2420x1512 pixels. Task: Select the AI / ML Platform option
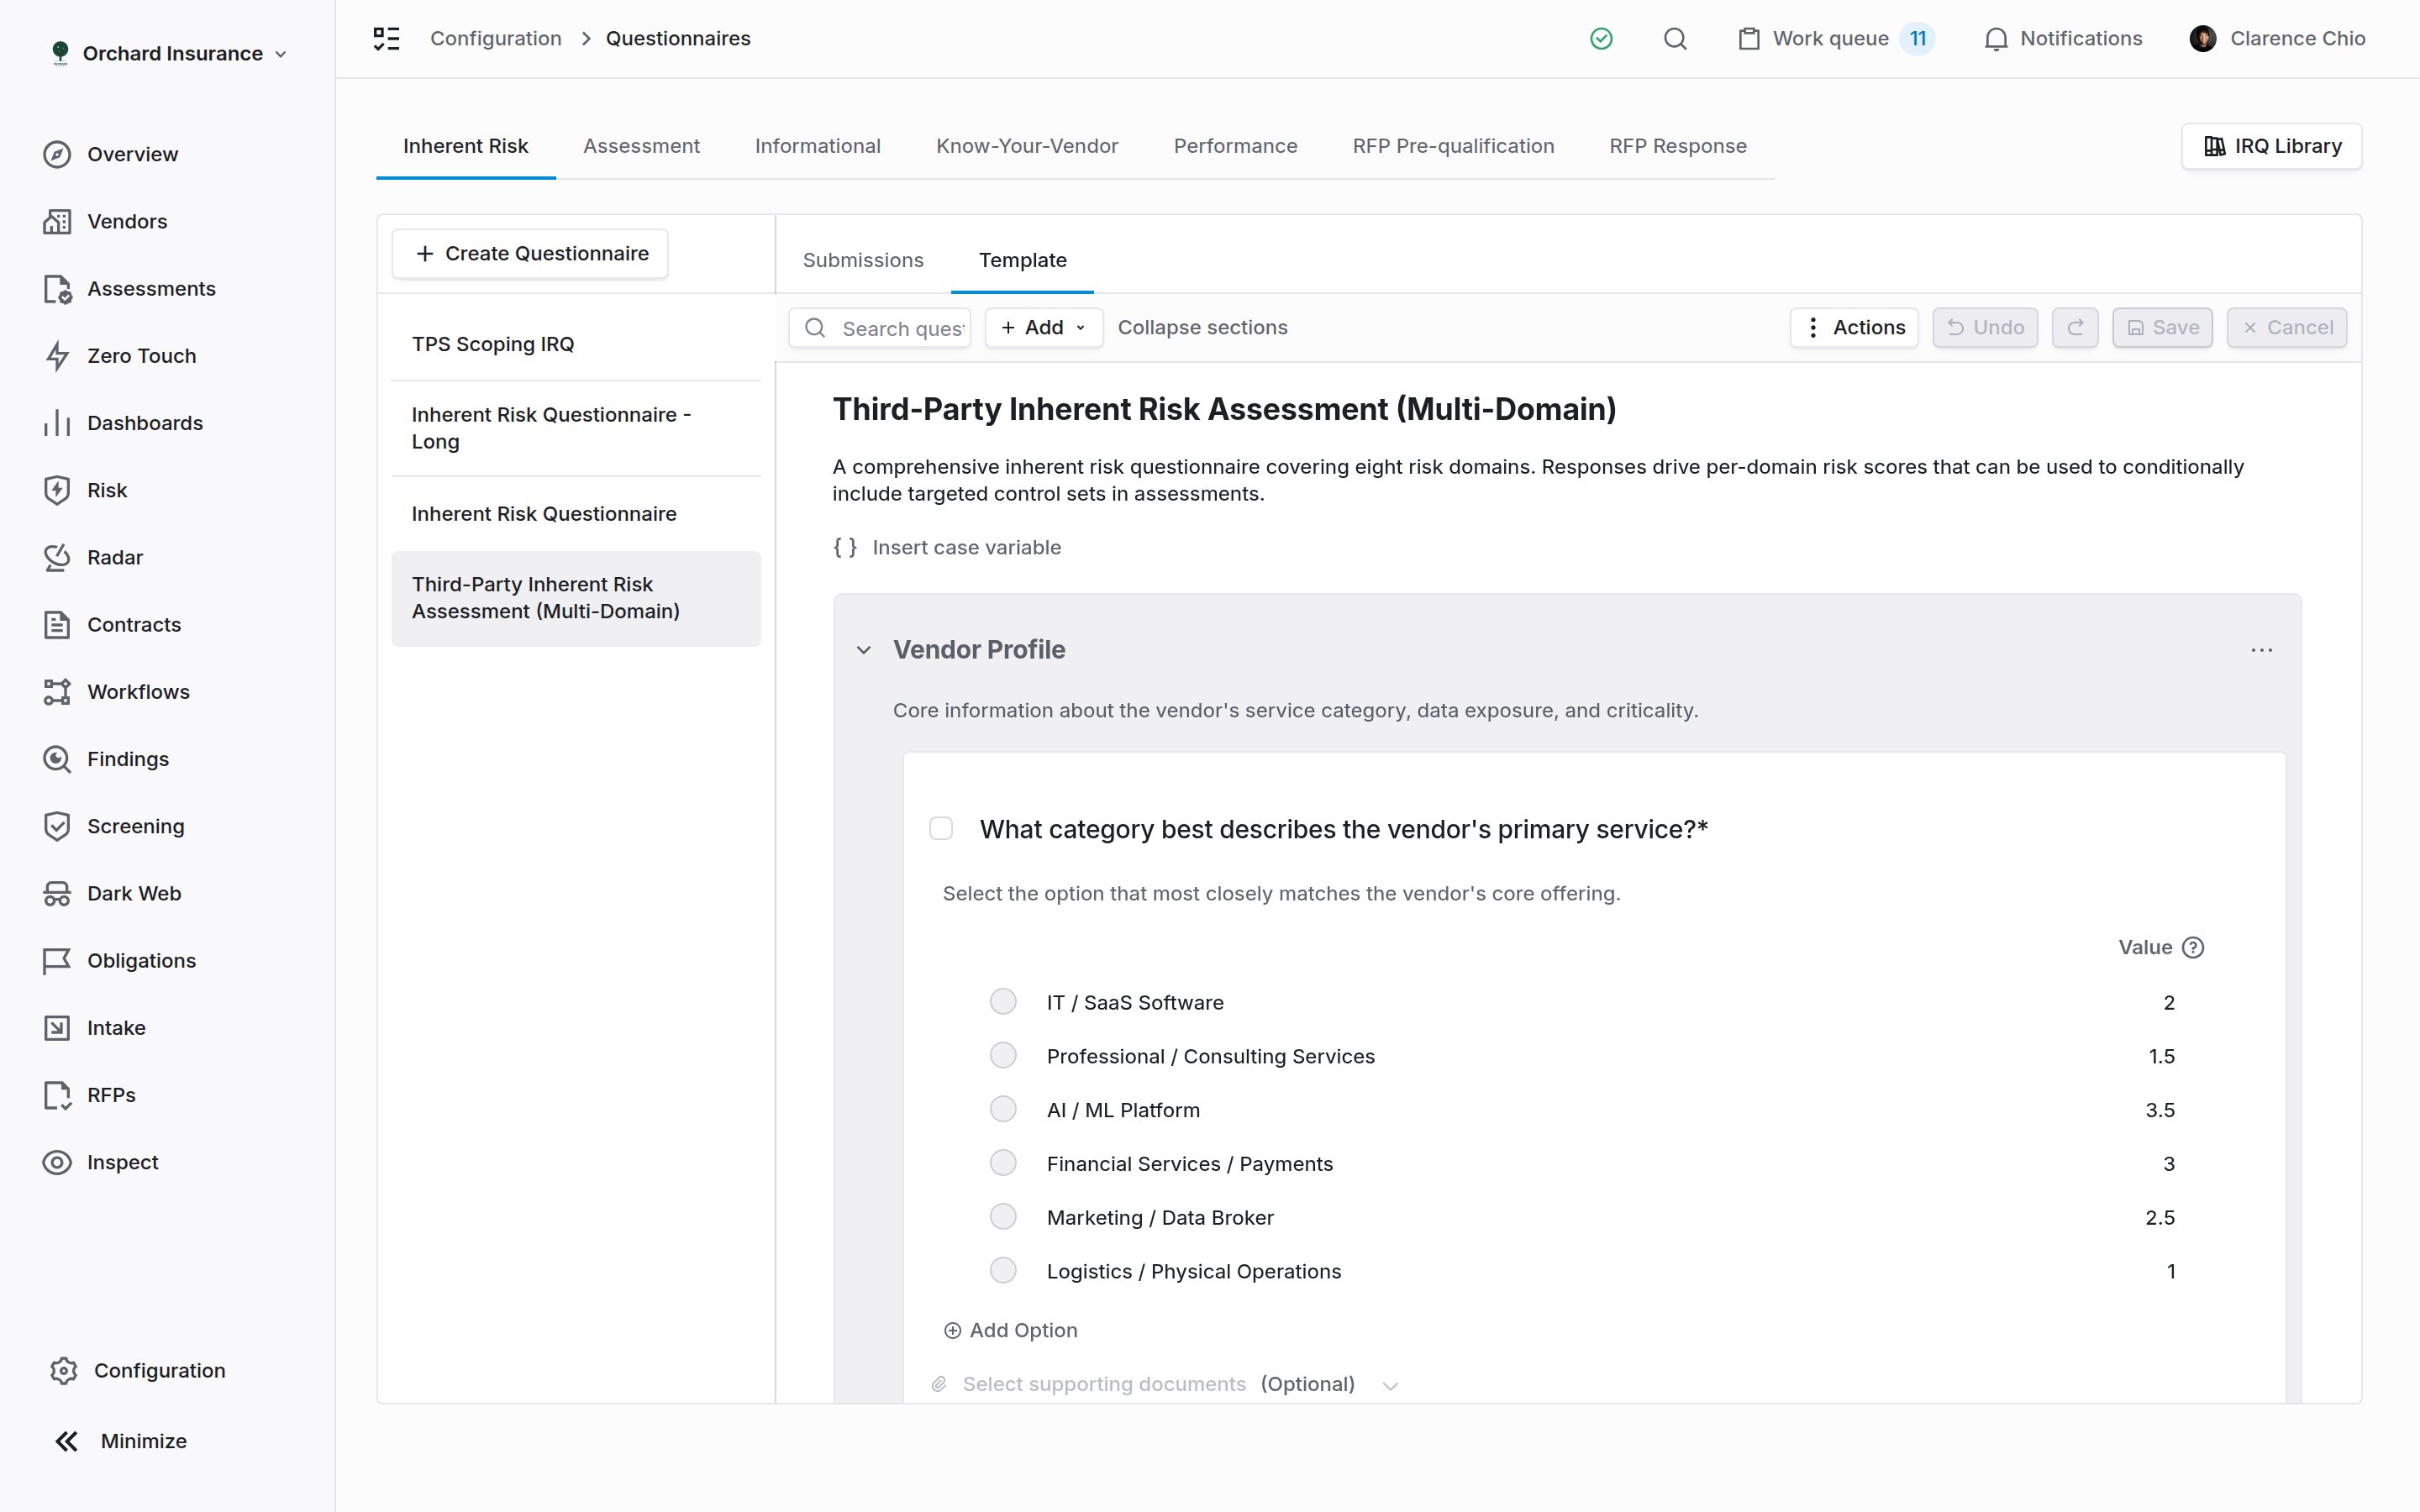1003,1109
